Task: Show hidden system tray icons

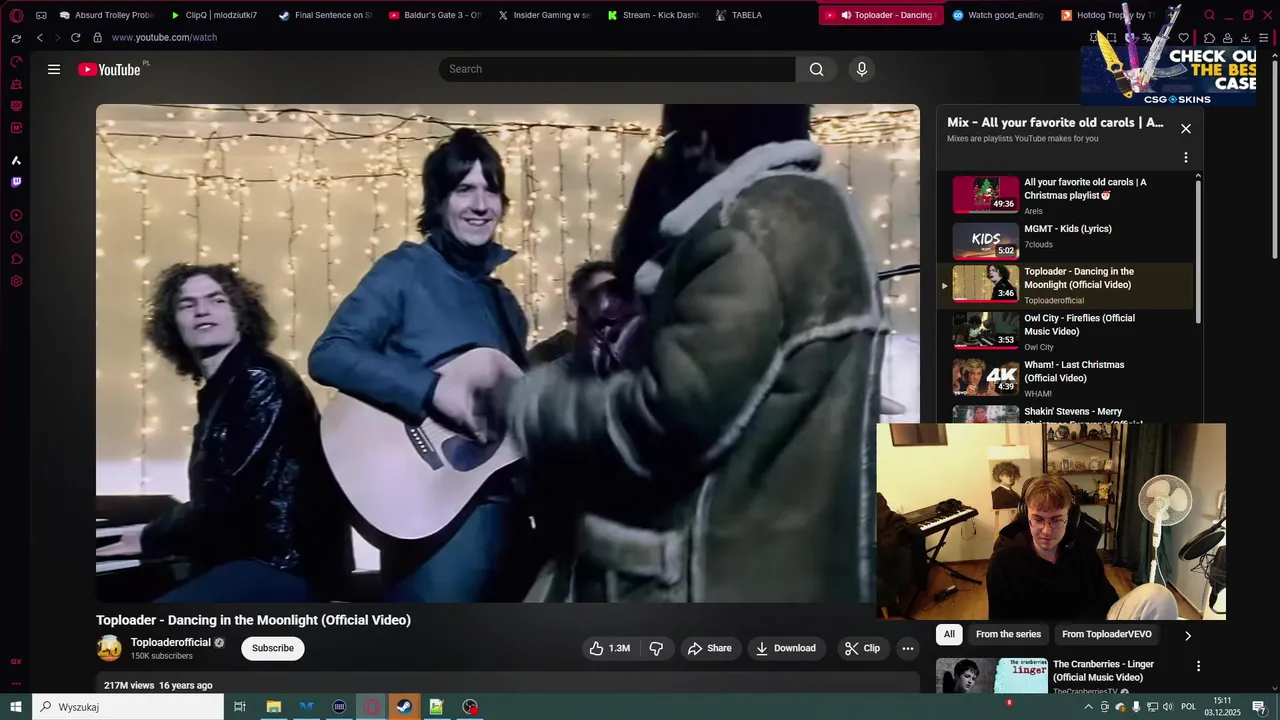Action: point(1089,707)
